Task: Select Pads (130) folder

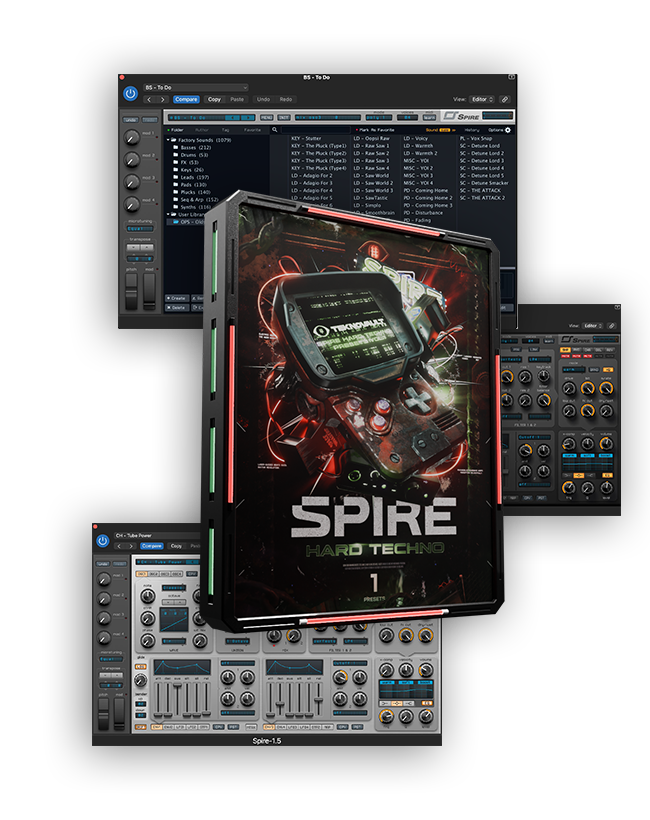Action: click(190, 185)
